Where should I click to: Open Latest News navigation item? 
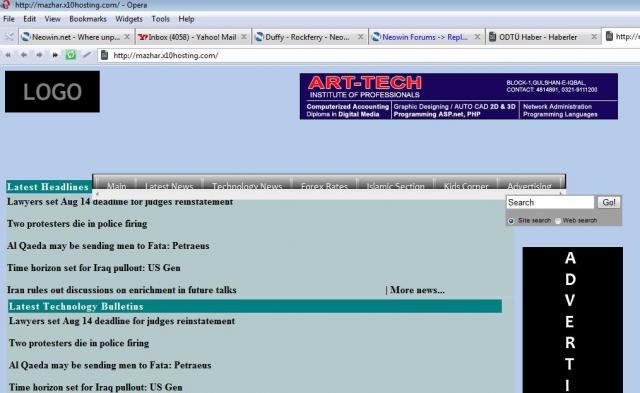coord(169,186)
